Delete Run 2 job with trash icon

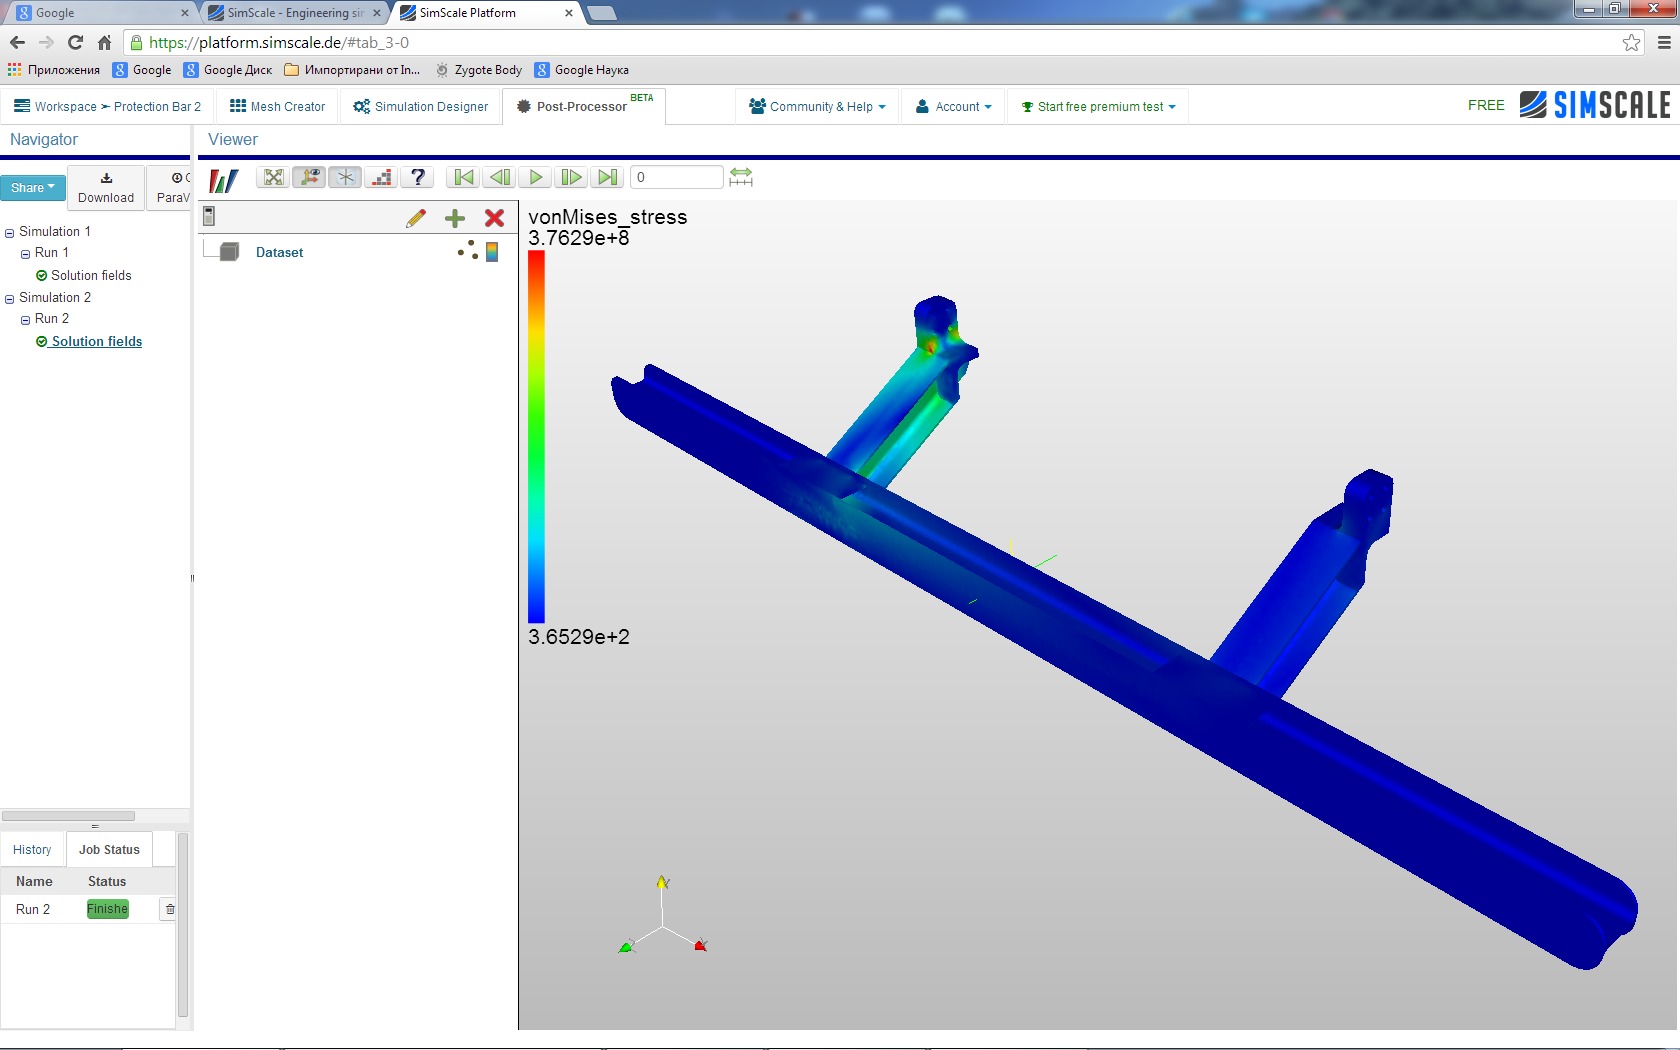pyautogui.click(x=170, y=909)
